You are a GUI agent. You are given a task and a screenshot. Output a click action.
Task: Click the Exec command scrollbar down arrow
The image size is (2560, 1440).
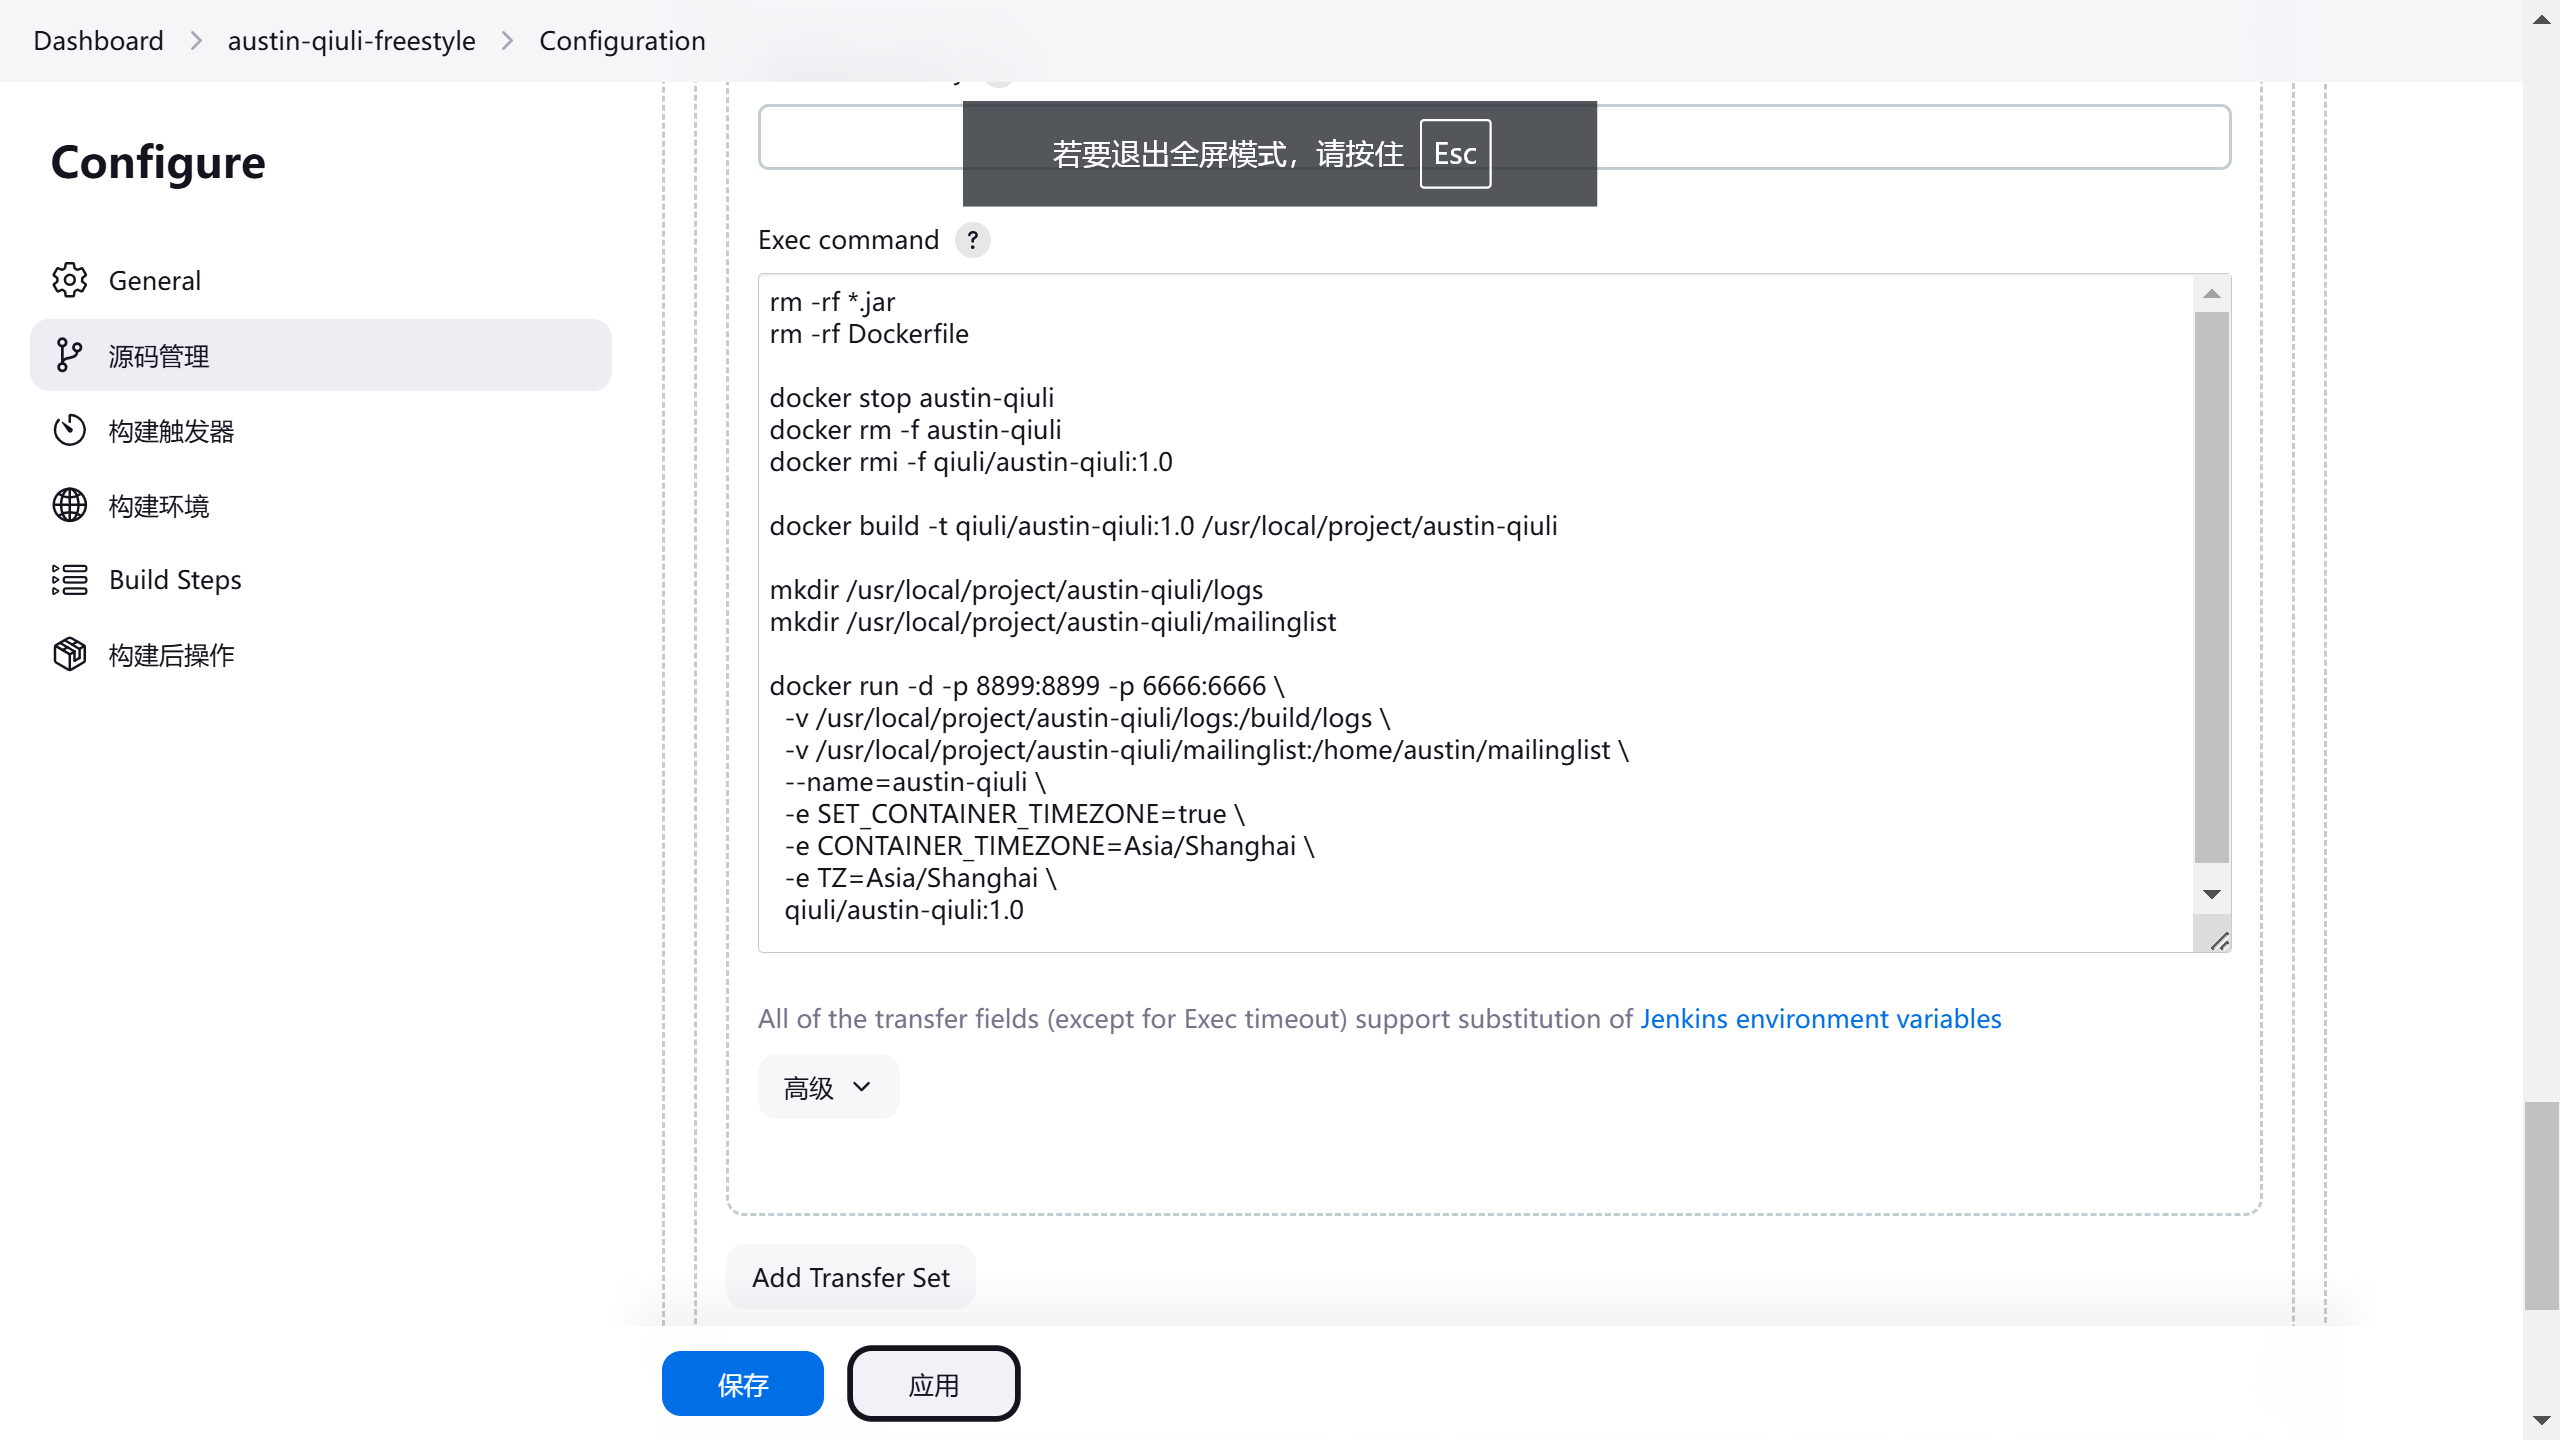pos(2211,894)
